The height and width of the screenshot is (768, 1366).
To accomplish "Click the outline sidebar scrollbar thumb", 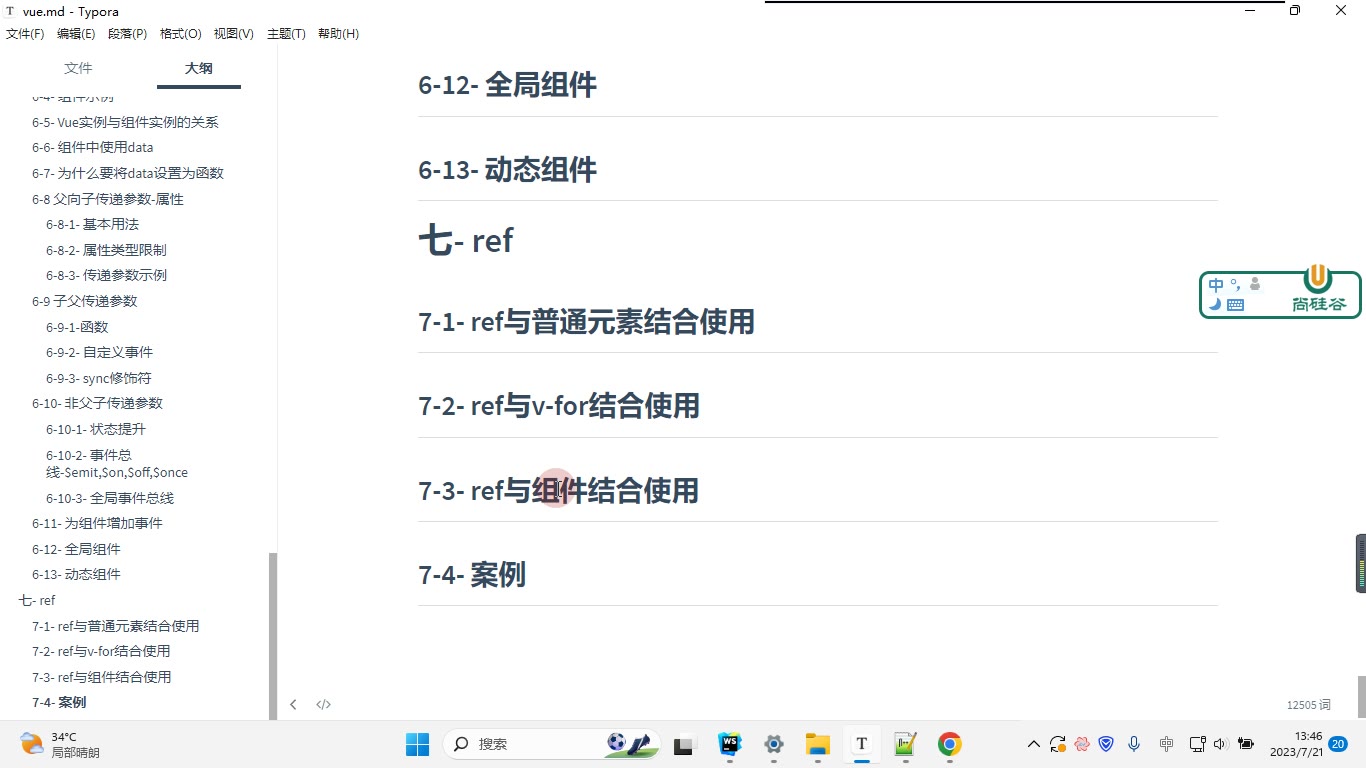I will pyautogui.click(x=273, y=636).
